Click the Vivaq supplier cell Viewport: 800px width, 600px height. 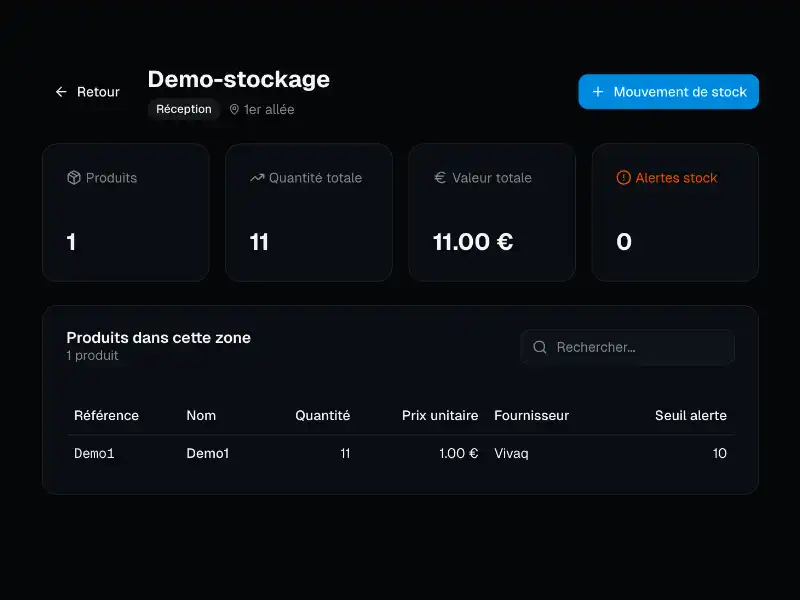point(511,453)
